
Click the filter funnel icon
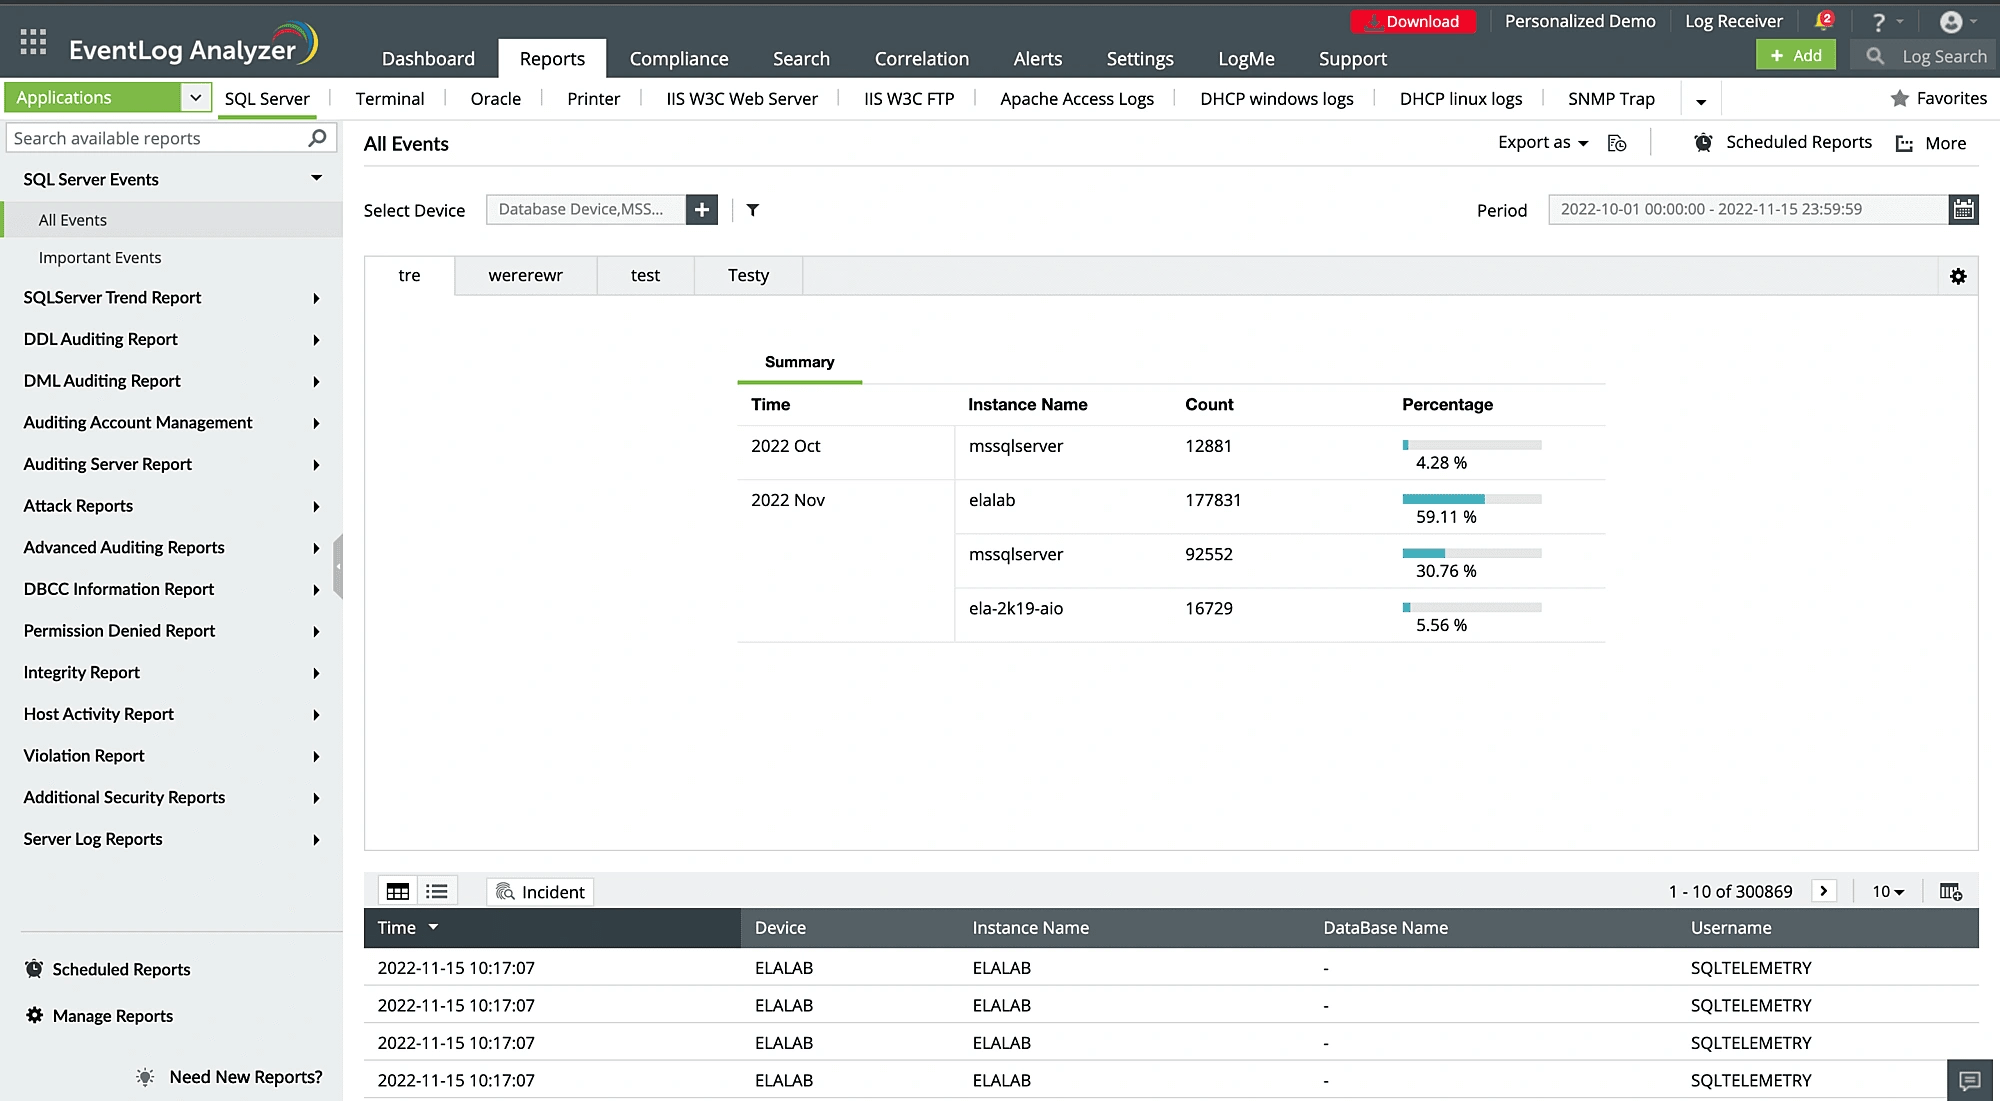pyautogui.click(x=753, y=210)
